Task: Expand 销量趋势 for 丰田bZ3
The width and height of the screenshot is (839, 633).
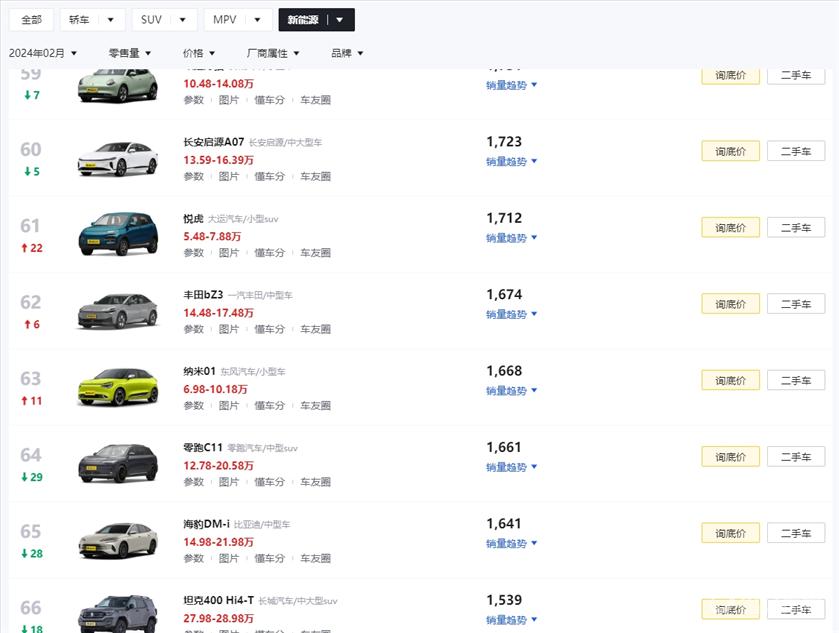Action: pyautogui.click(x=511, y=314)
